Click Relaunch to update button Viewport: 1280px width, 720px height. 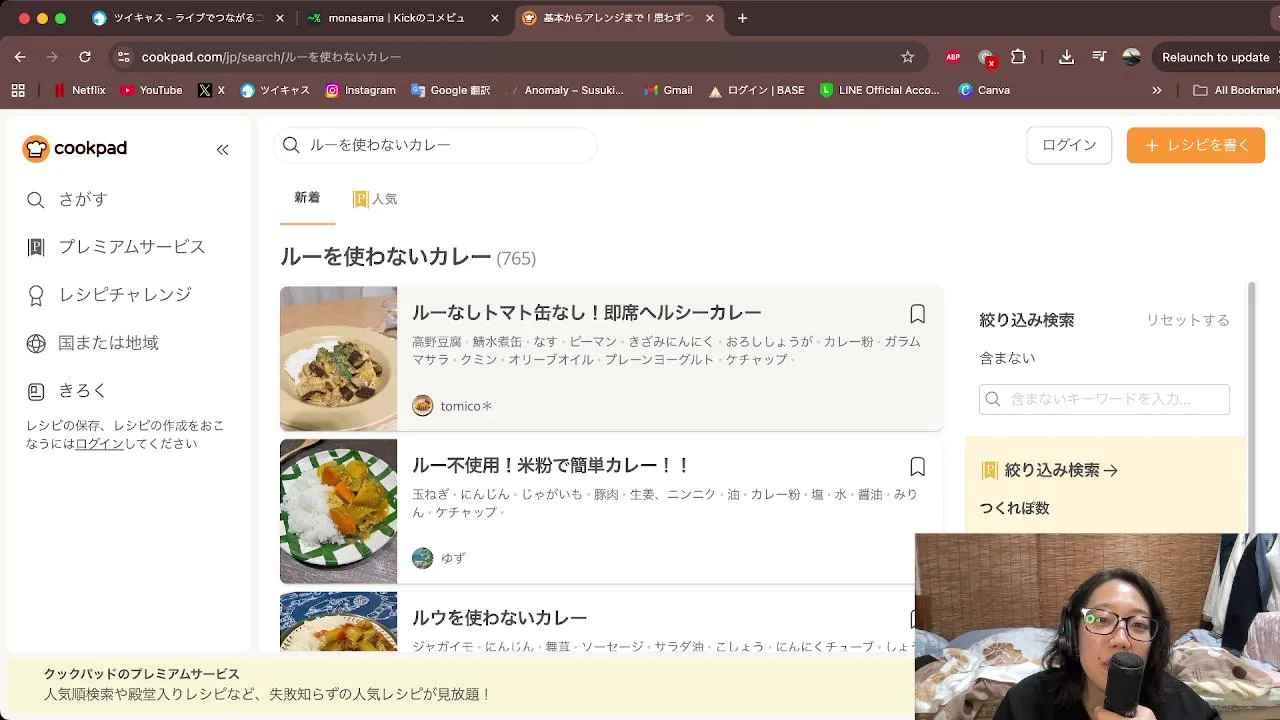tap(1215, 57)
